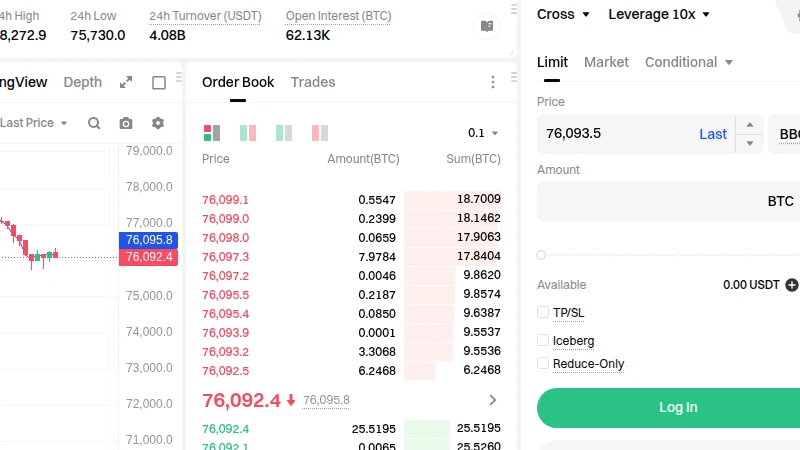Click the Open Interest (BTC) label
Viewport: 800px width, 450px height.
[338, 16]
